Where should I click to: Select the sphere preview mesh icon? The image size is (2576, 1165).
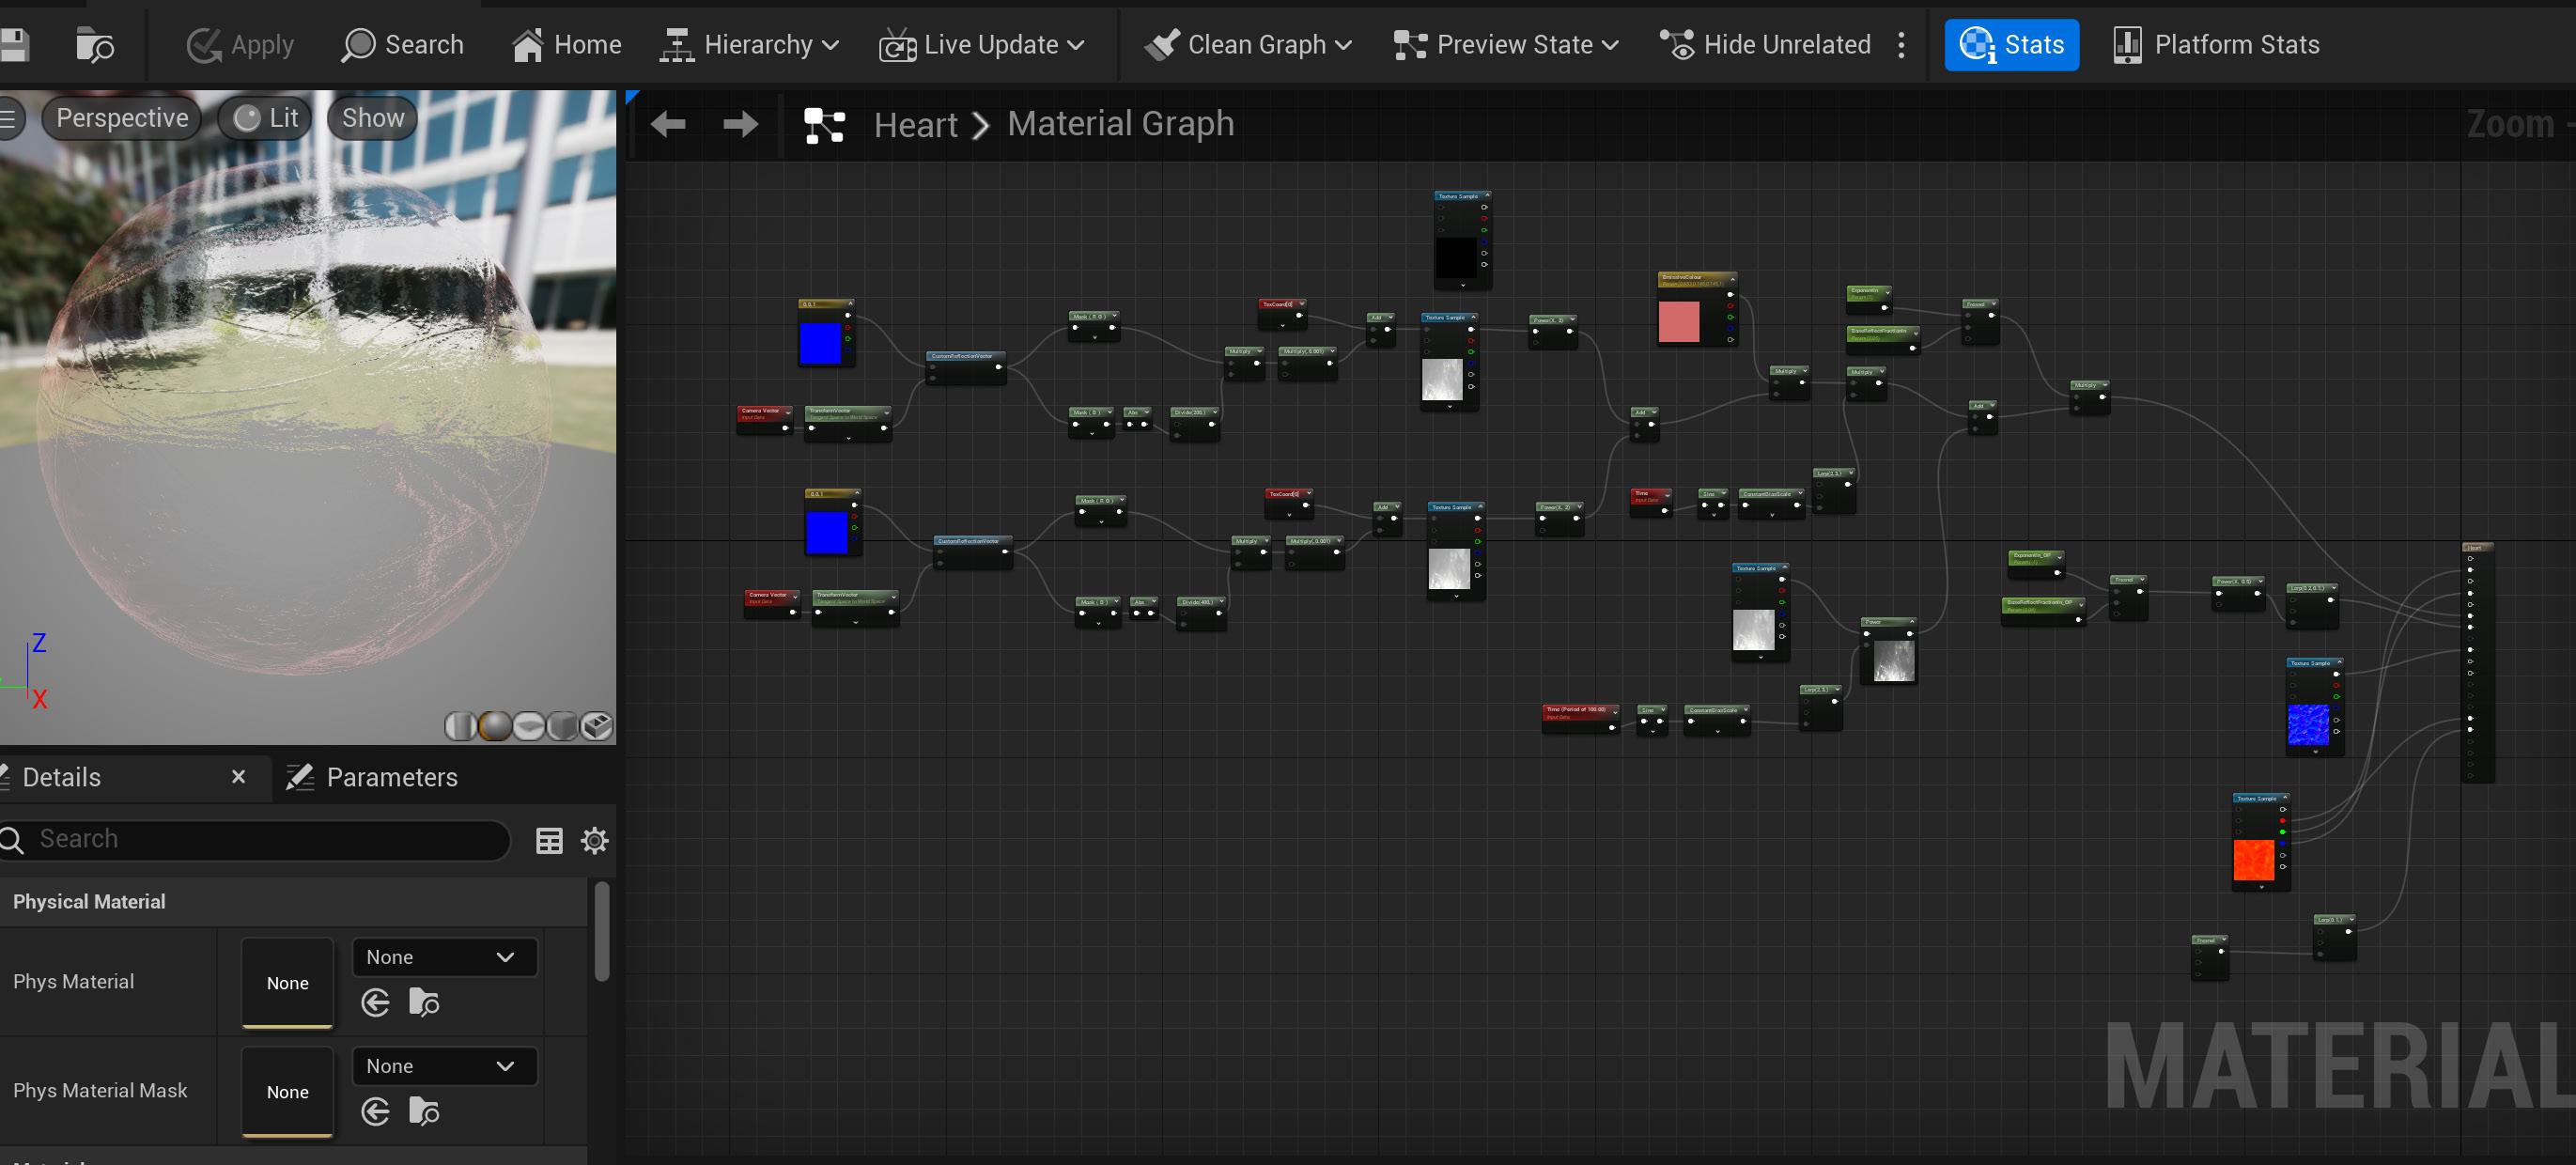pyautogui.click(x=494, y=726)
